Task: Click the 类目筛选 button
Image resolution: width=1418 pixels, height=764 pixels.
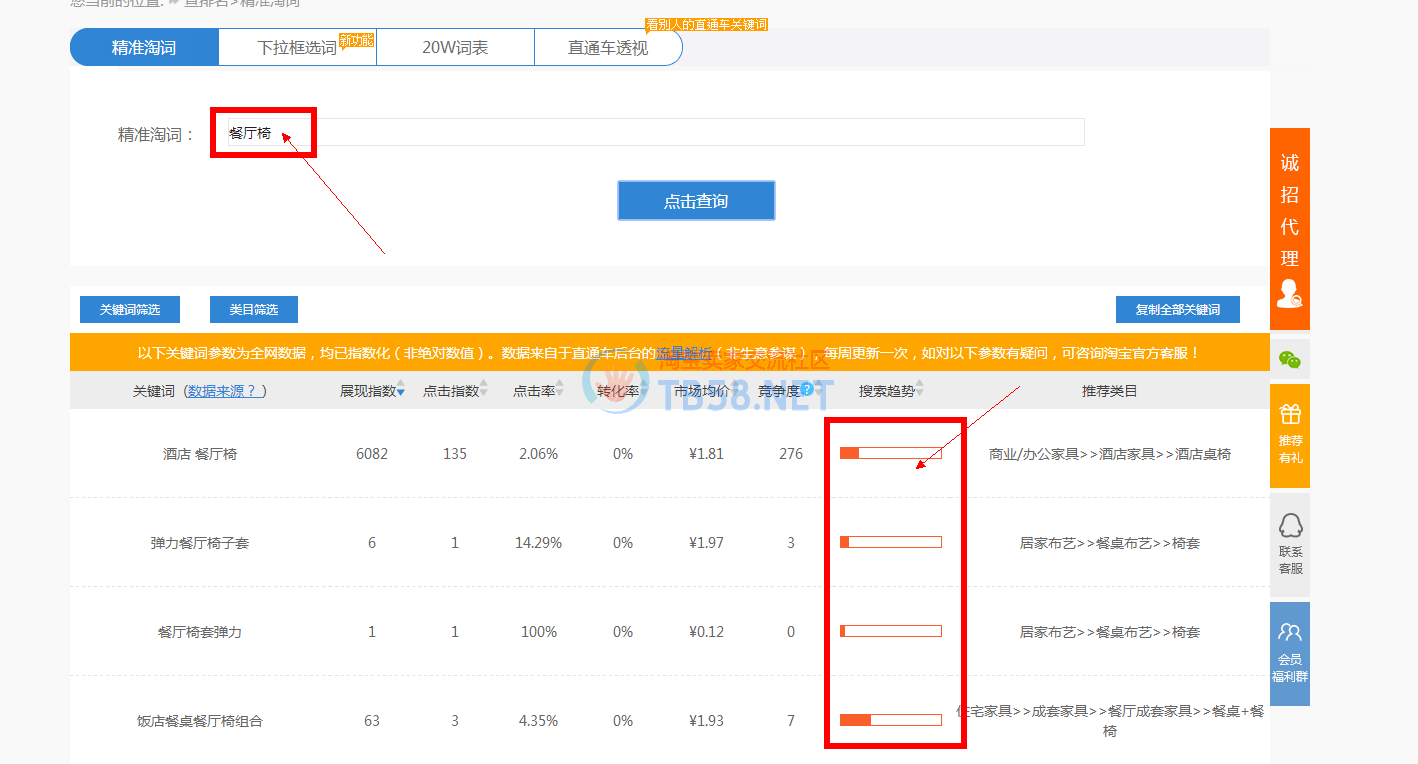Action: (254, 310)
